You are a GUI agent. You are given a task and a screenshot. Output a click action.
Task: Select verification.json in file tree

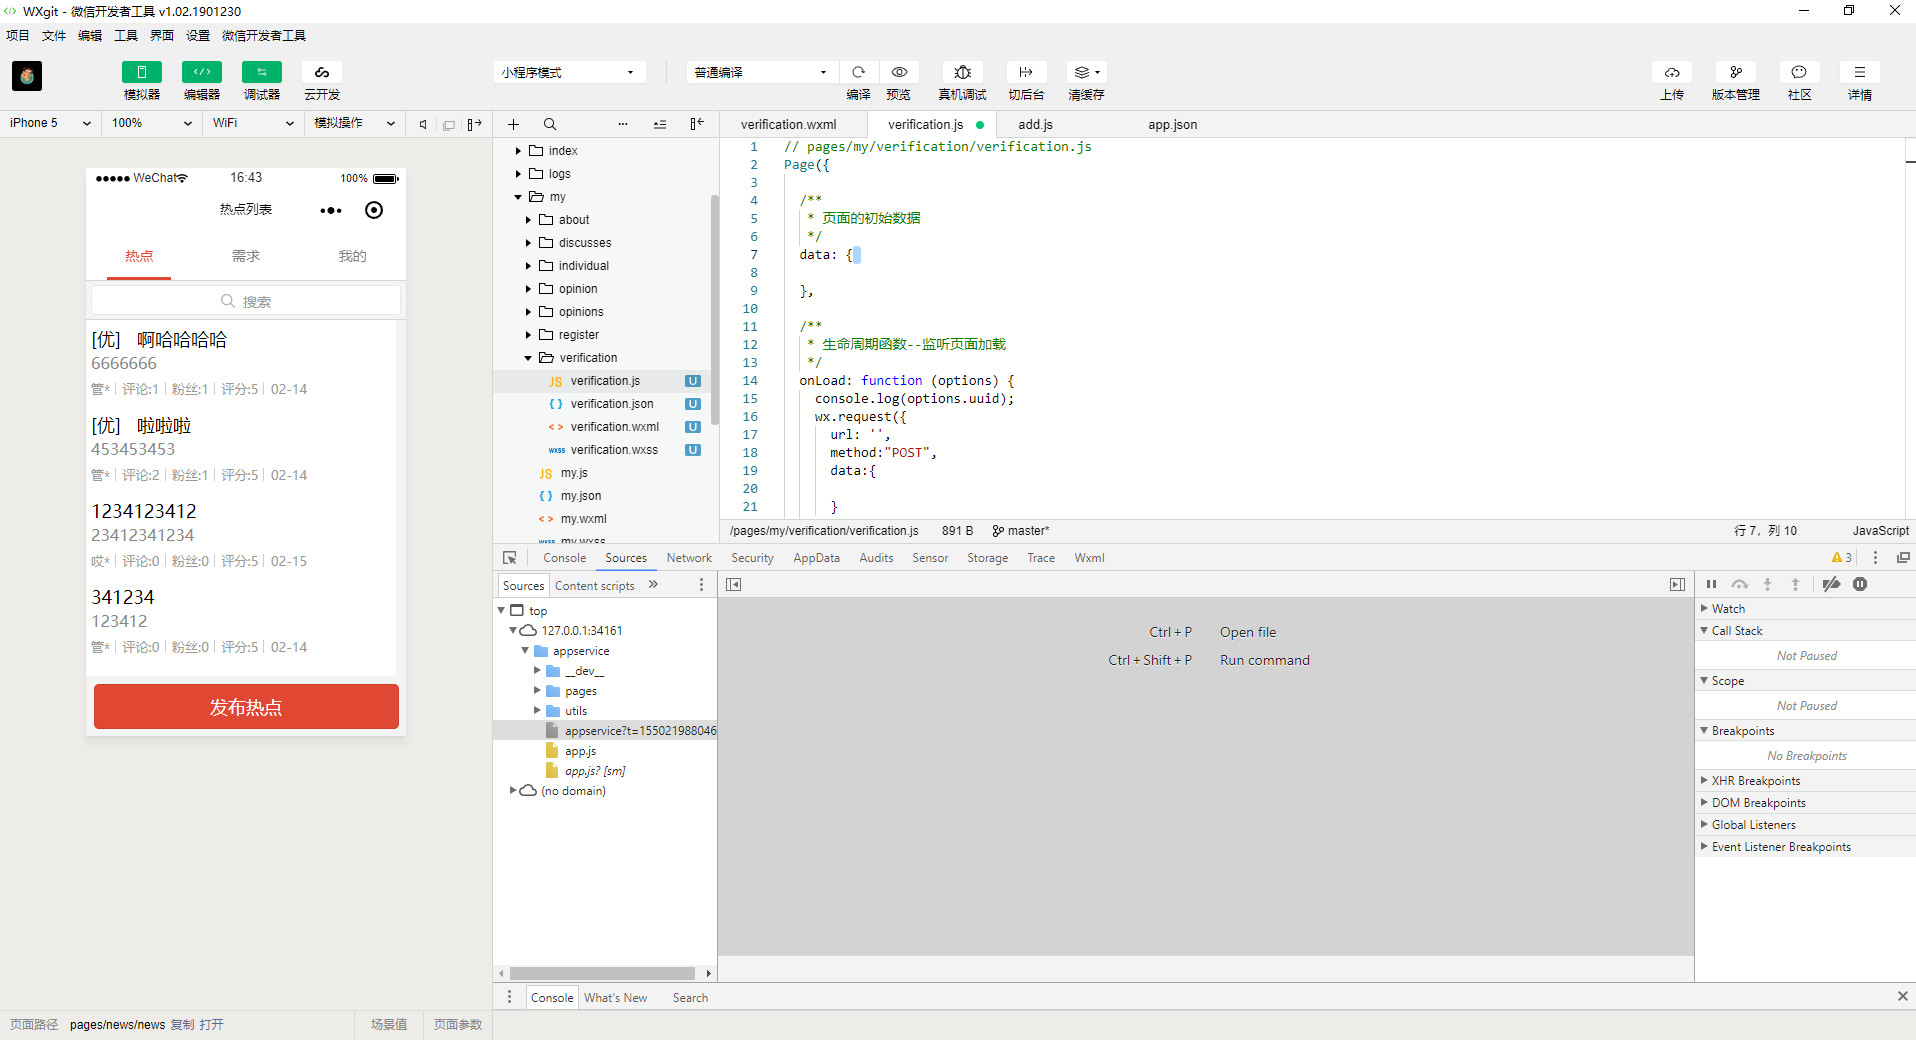pyautogui.click(x=612, y=404)
